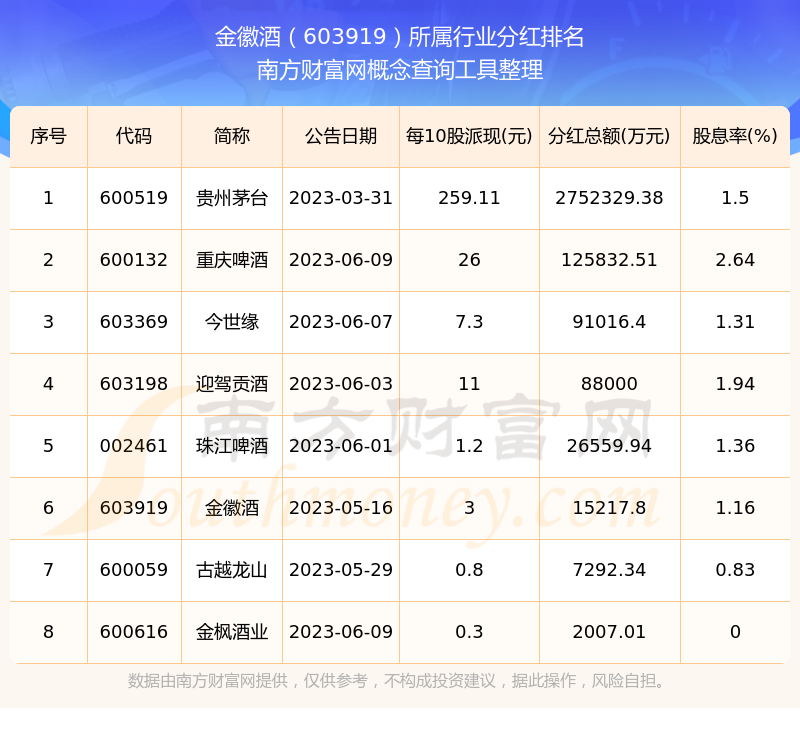Image resolution: width=800 pixels, height=730 pixels.
Task: Click the 珠江啤酒 stock name
Action: coord(232,446)
